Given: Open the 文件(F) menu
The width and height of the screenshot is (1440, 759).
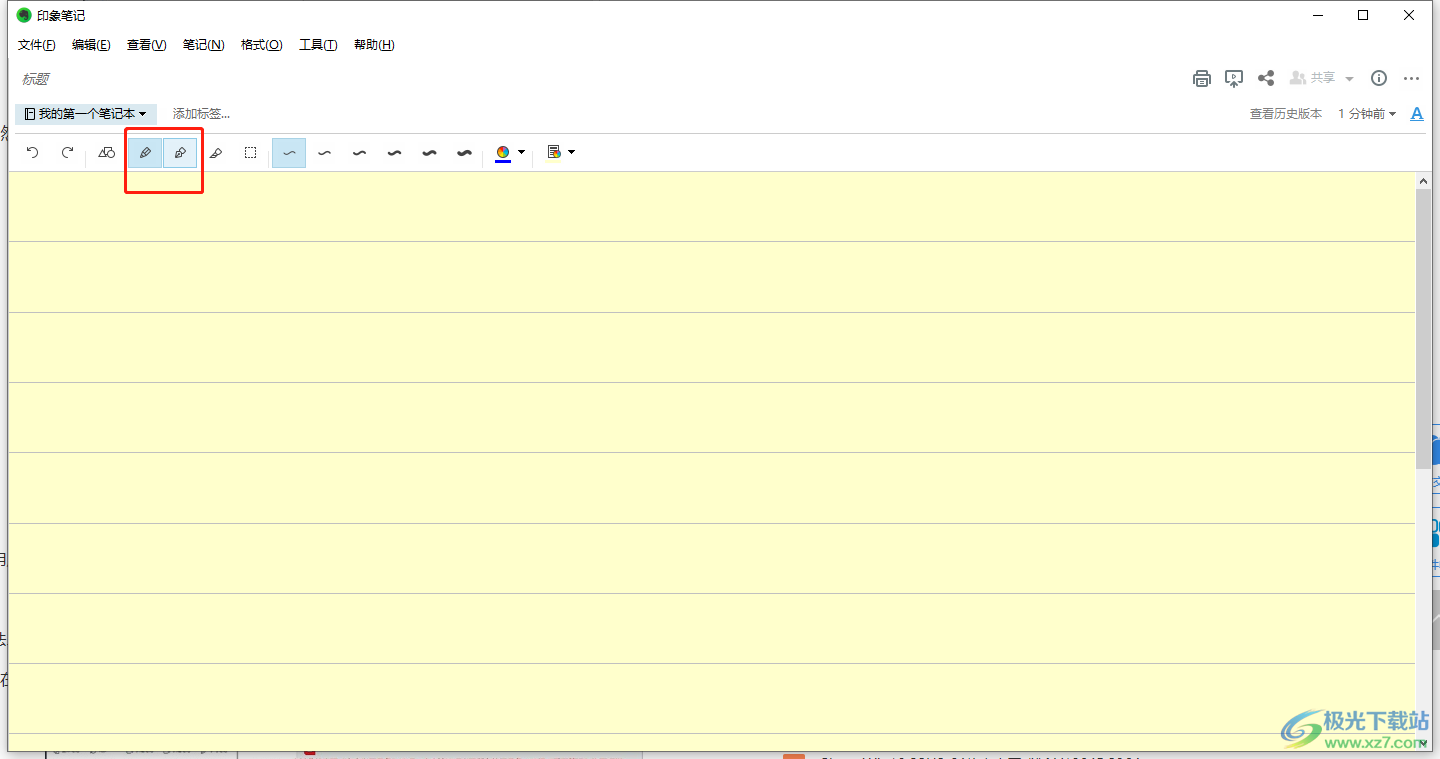Looking at the screenshot, I should 37,45.
